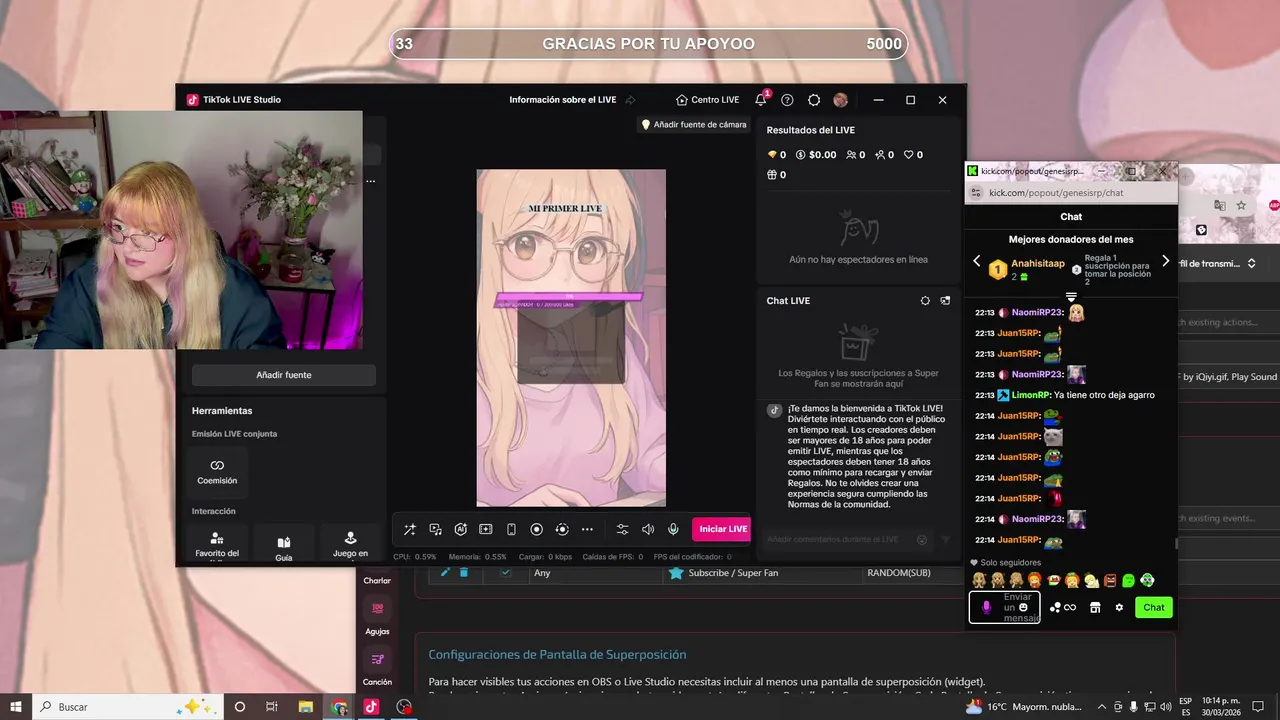Image resolution: width=1280 pixels, height=720 pixels.
Task: Open the help question mark icon
Action: [787, 100]
